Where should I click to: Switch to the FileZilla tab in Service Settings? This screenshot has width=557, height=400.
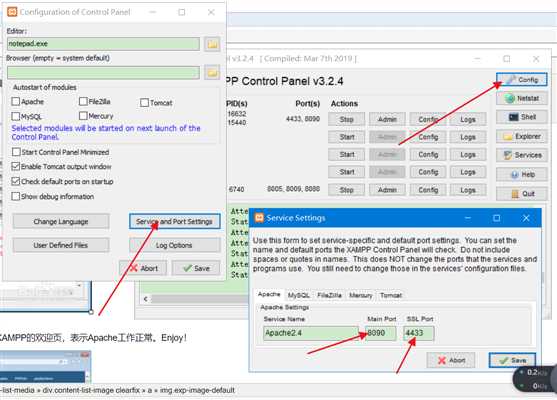click(x=329, y=295)
